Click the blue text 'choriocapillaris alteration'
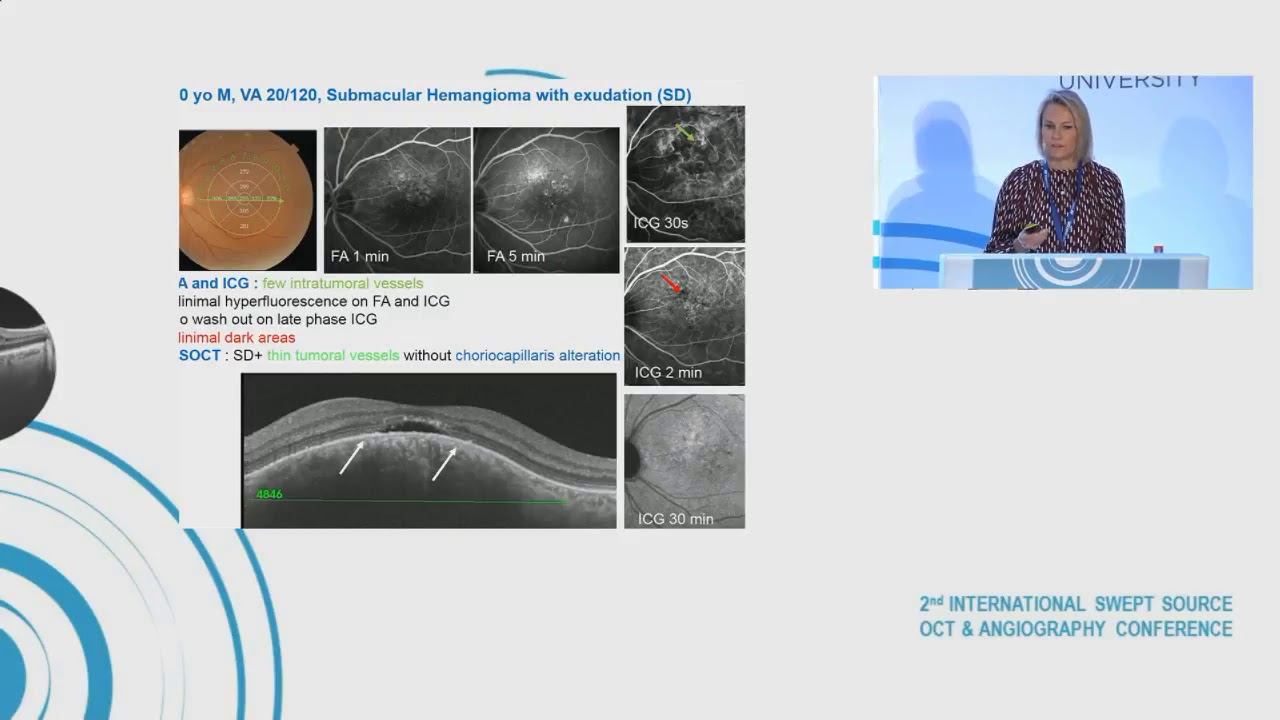This screenshot has width=1280, height=720. pos(538,355)
